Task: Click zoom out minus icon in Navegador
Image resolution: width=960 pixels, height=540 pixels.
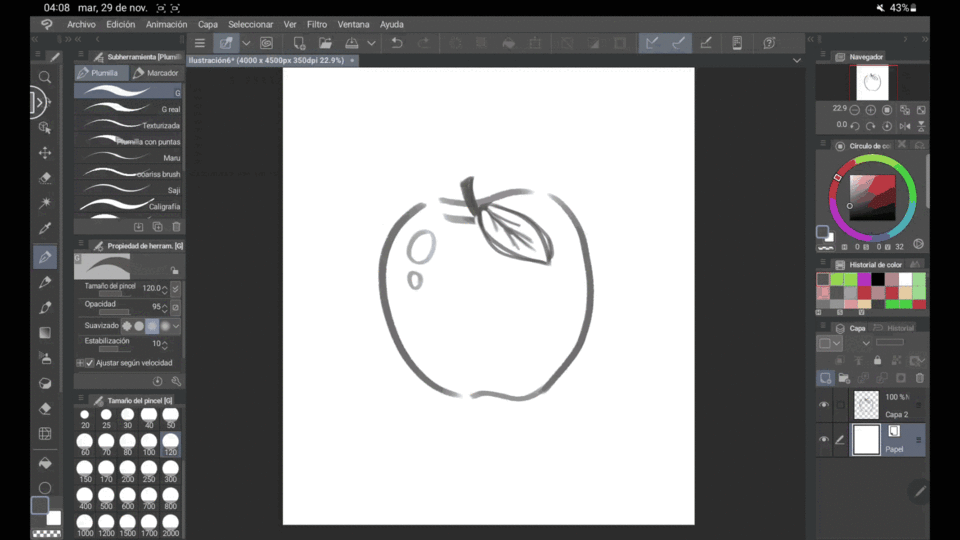Action: [855, 110]
